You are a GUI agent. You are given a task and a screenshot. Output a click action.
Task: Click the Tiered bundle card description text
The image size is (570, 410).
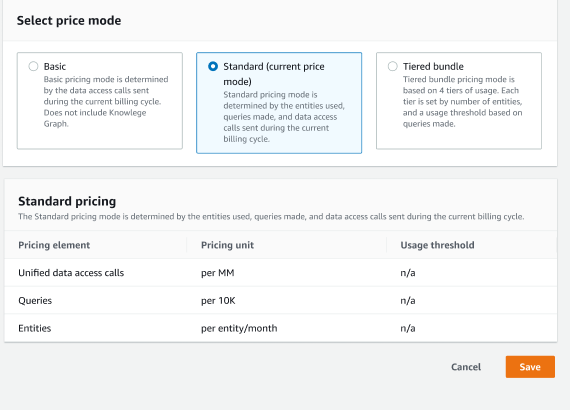click(x=462, y=101)
